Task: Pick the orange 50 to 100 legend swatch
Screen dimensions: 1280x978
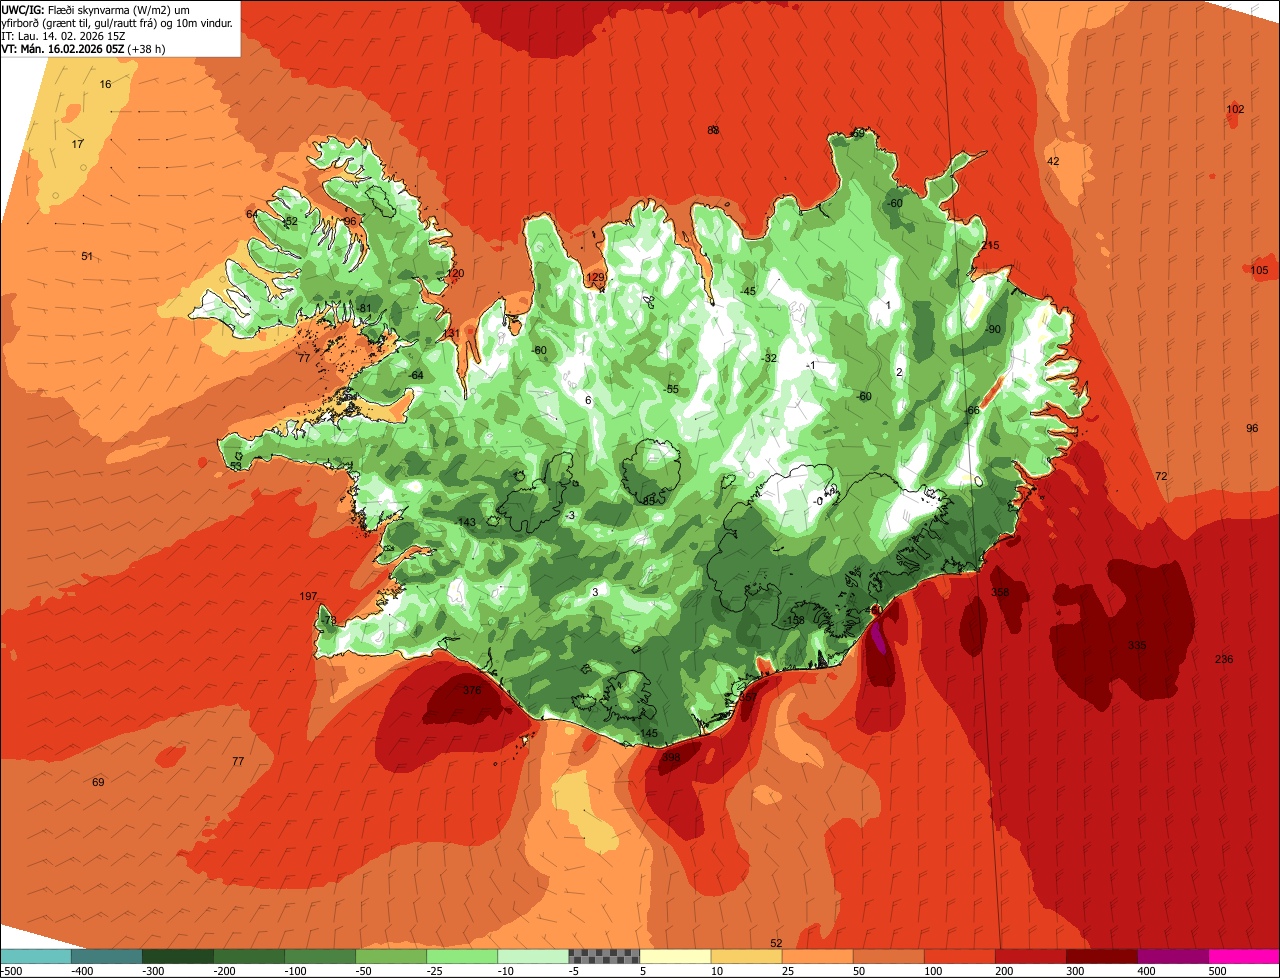Action: [x=887, y=955]
